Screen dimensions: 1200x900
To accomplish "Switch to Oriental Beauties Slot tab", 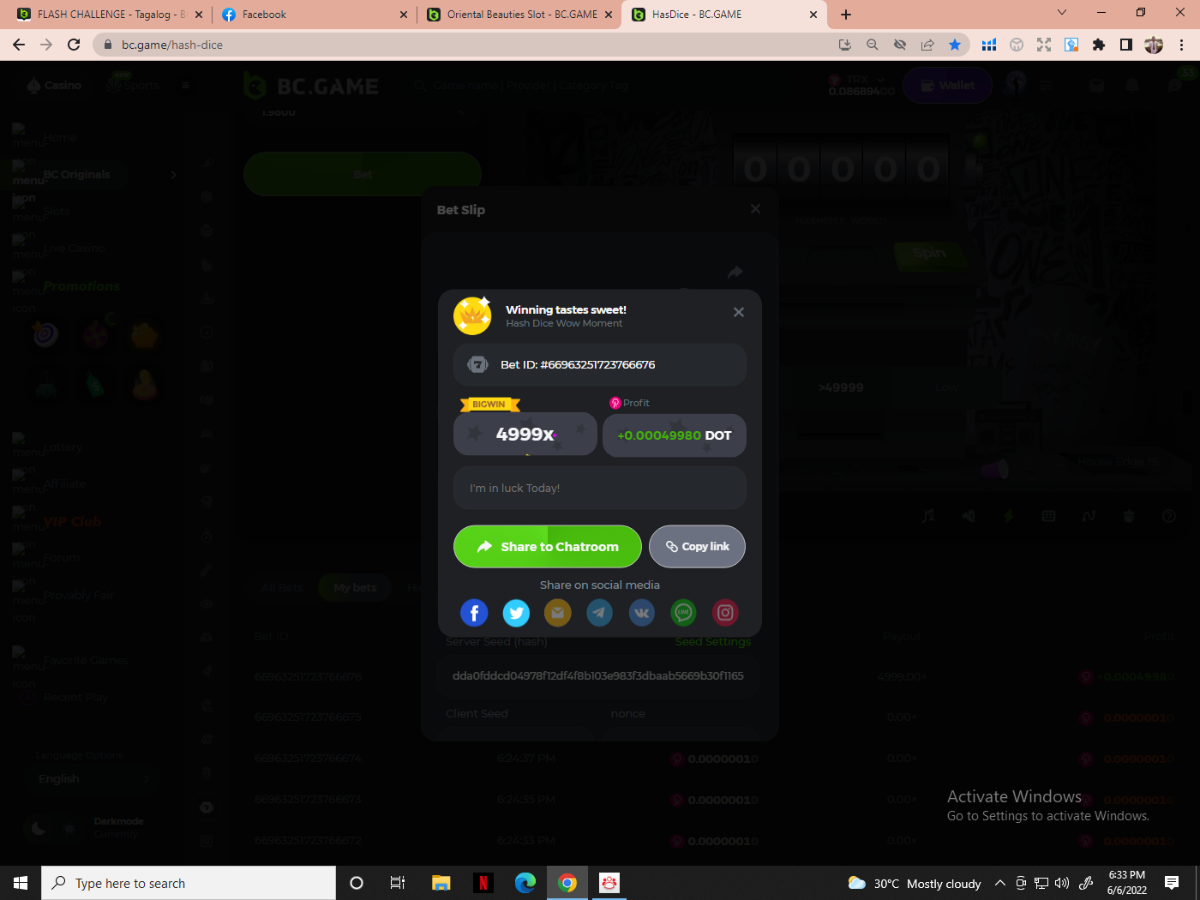I will (x=518, y=15).
